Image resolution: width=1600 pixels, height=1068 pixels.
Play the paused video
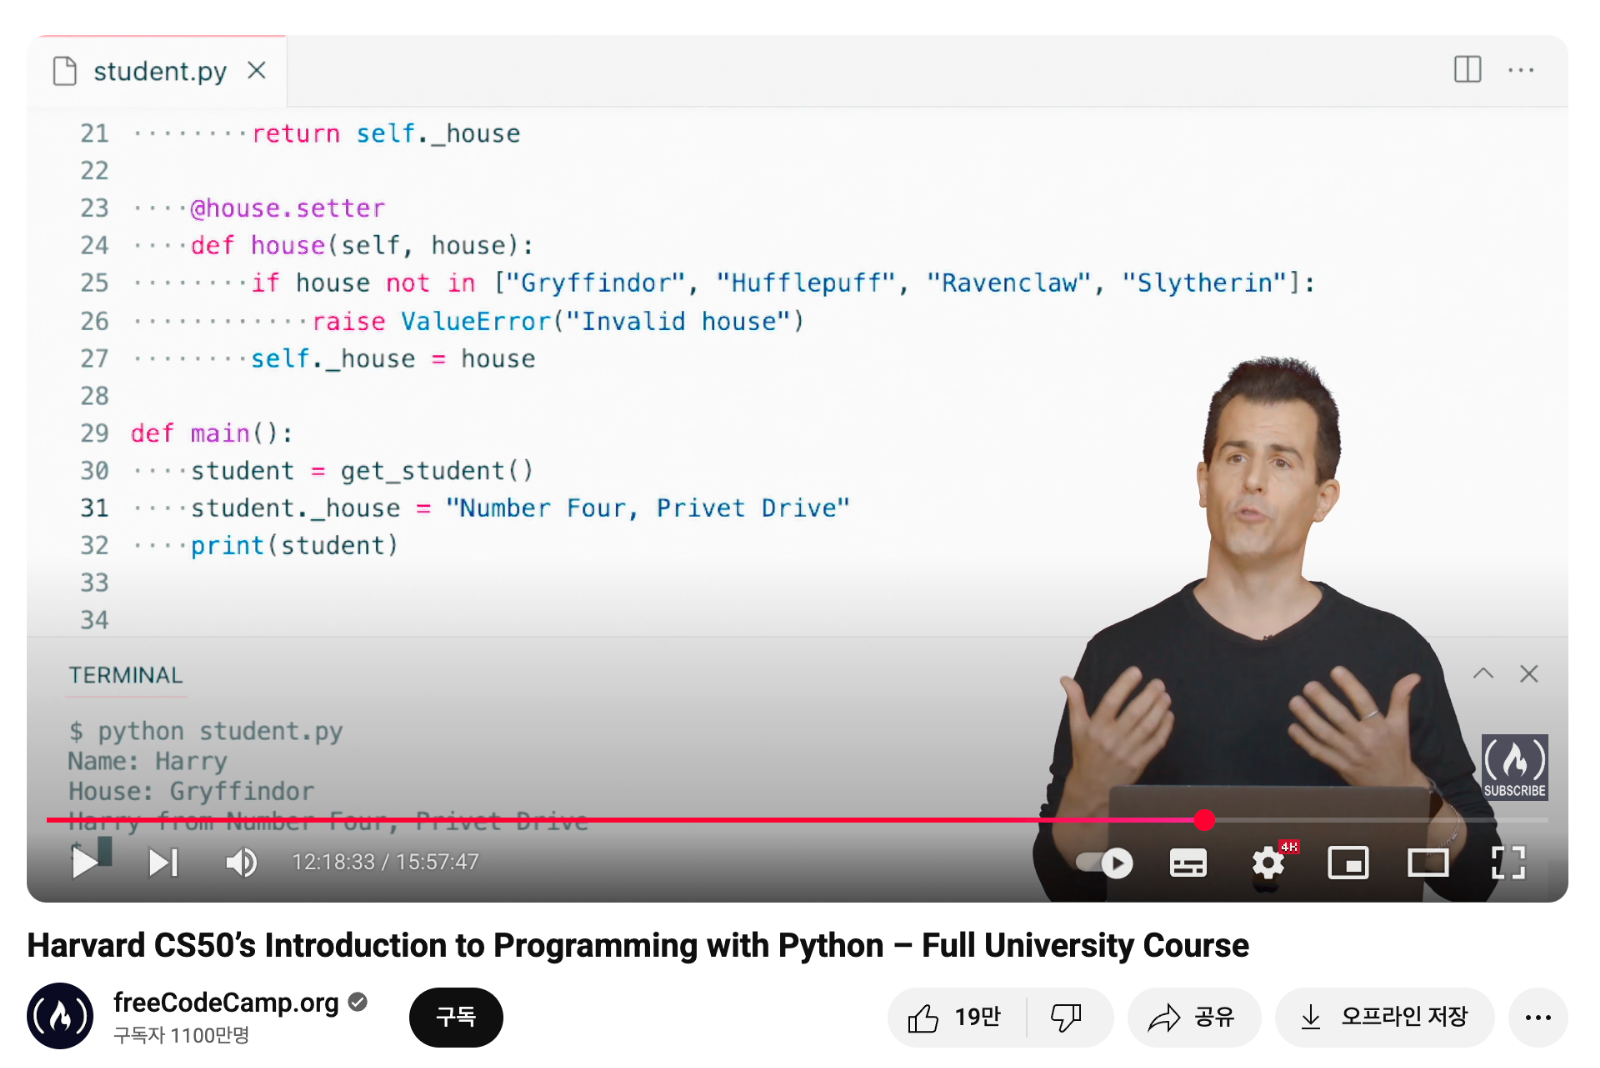pyautogui.click(x=87, y=861)
